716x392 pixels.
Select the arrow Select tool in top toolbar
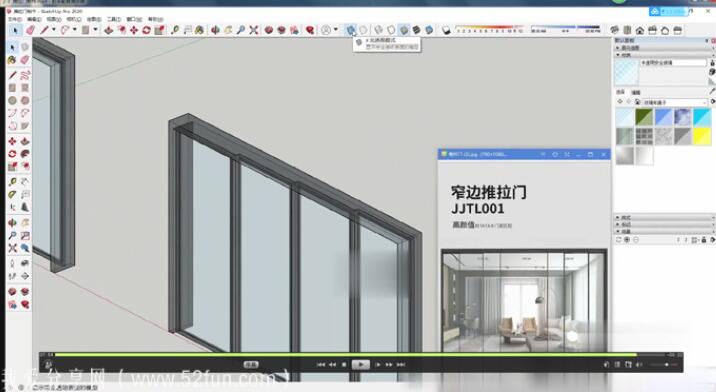[16, 30]
